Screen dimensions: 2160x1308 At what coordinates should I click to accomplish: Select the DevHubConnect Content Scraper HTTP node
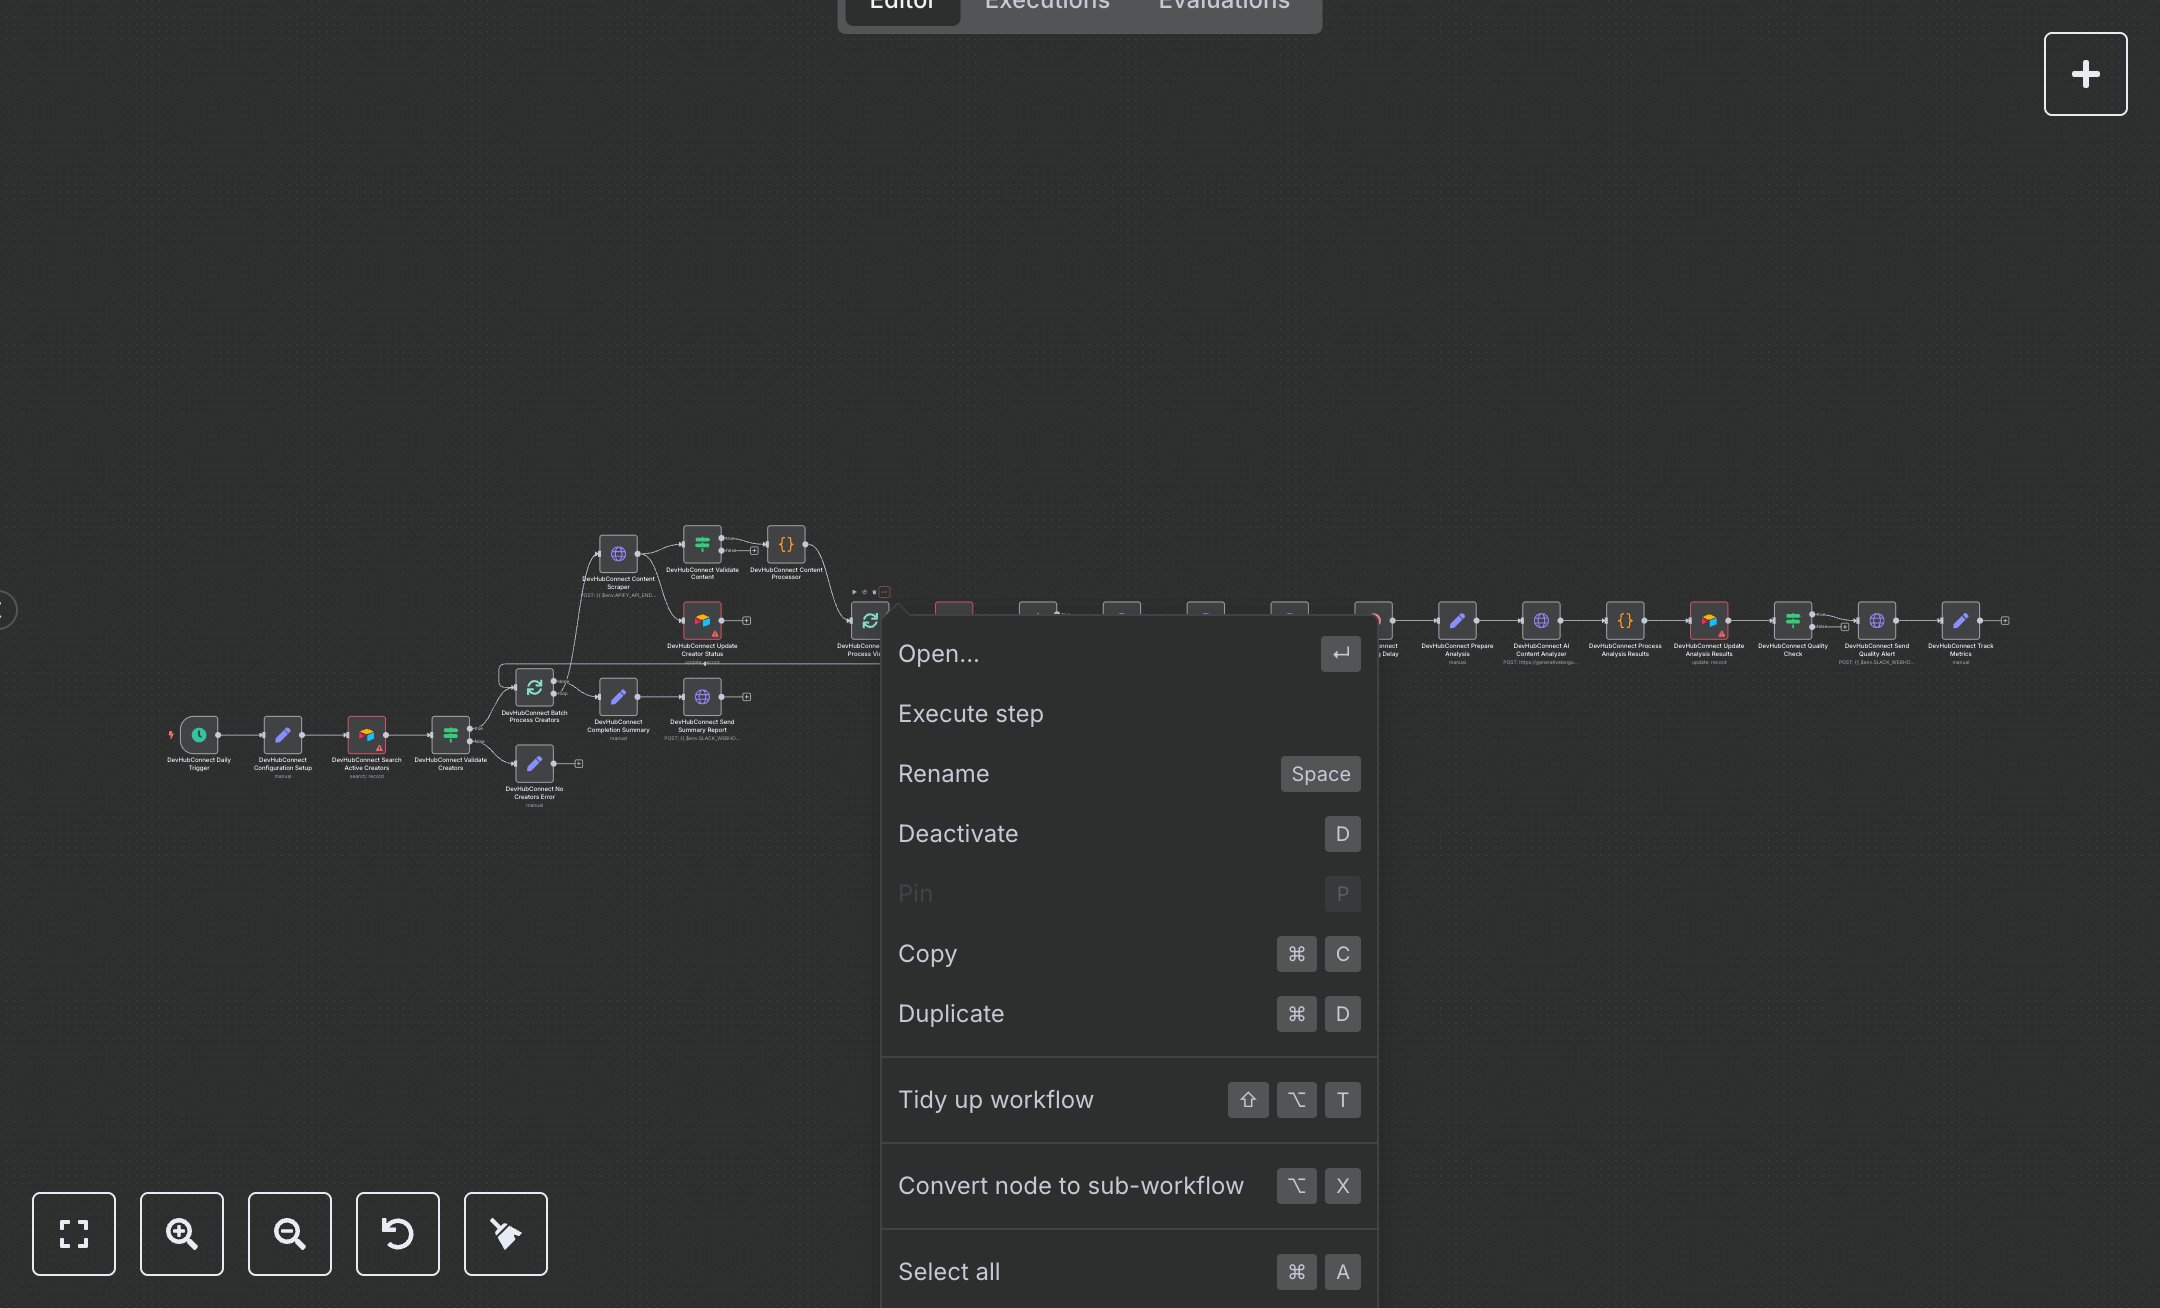[618, 553]
